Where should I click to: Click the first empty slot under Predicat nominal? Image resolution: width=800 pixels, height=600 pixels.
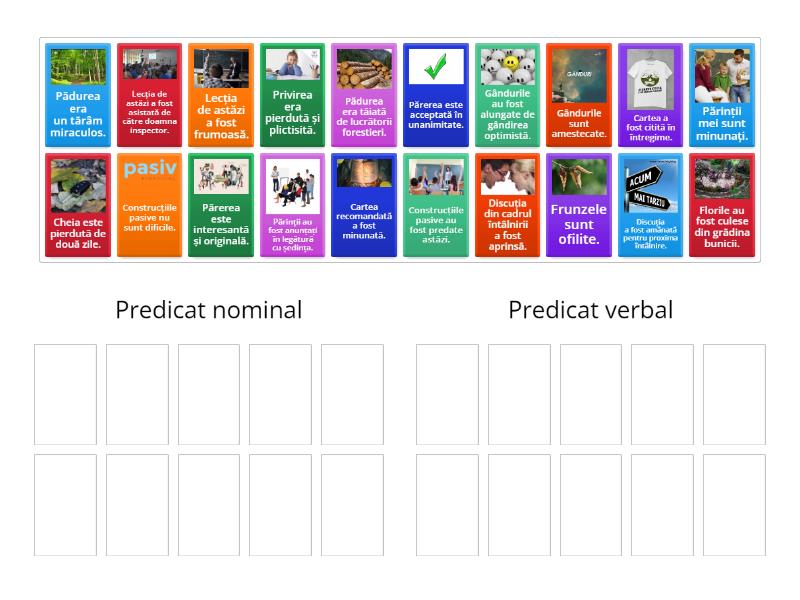coord(66,394)
